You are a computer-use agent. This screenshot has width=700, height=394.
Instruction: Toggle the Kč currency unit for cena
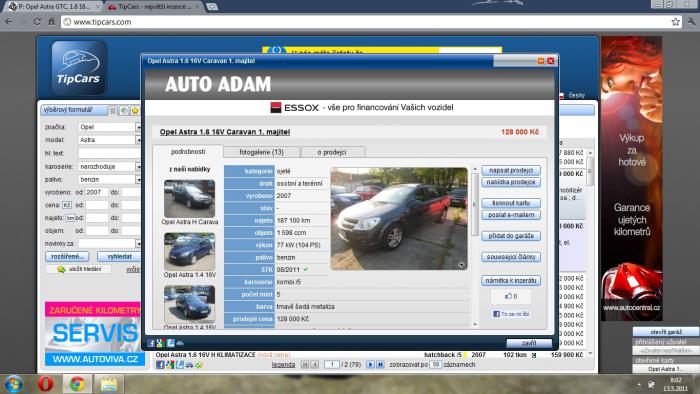(67, 205)
